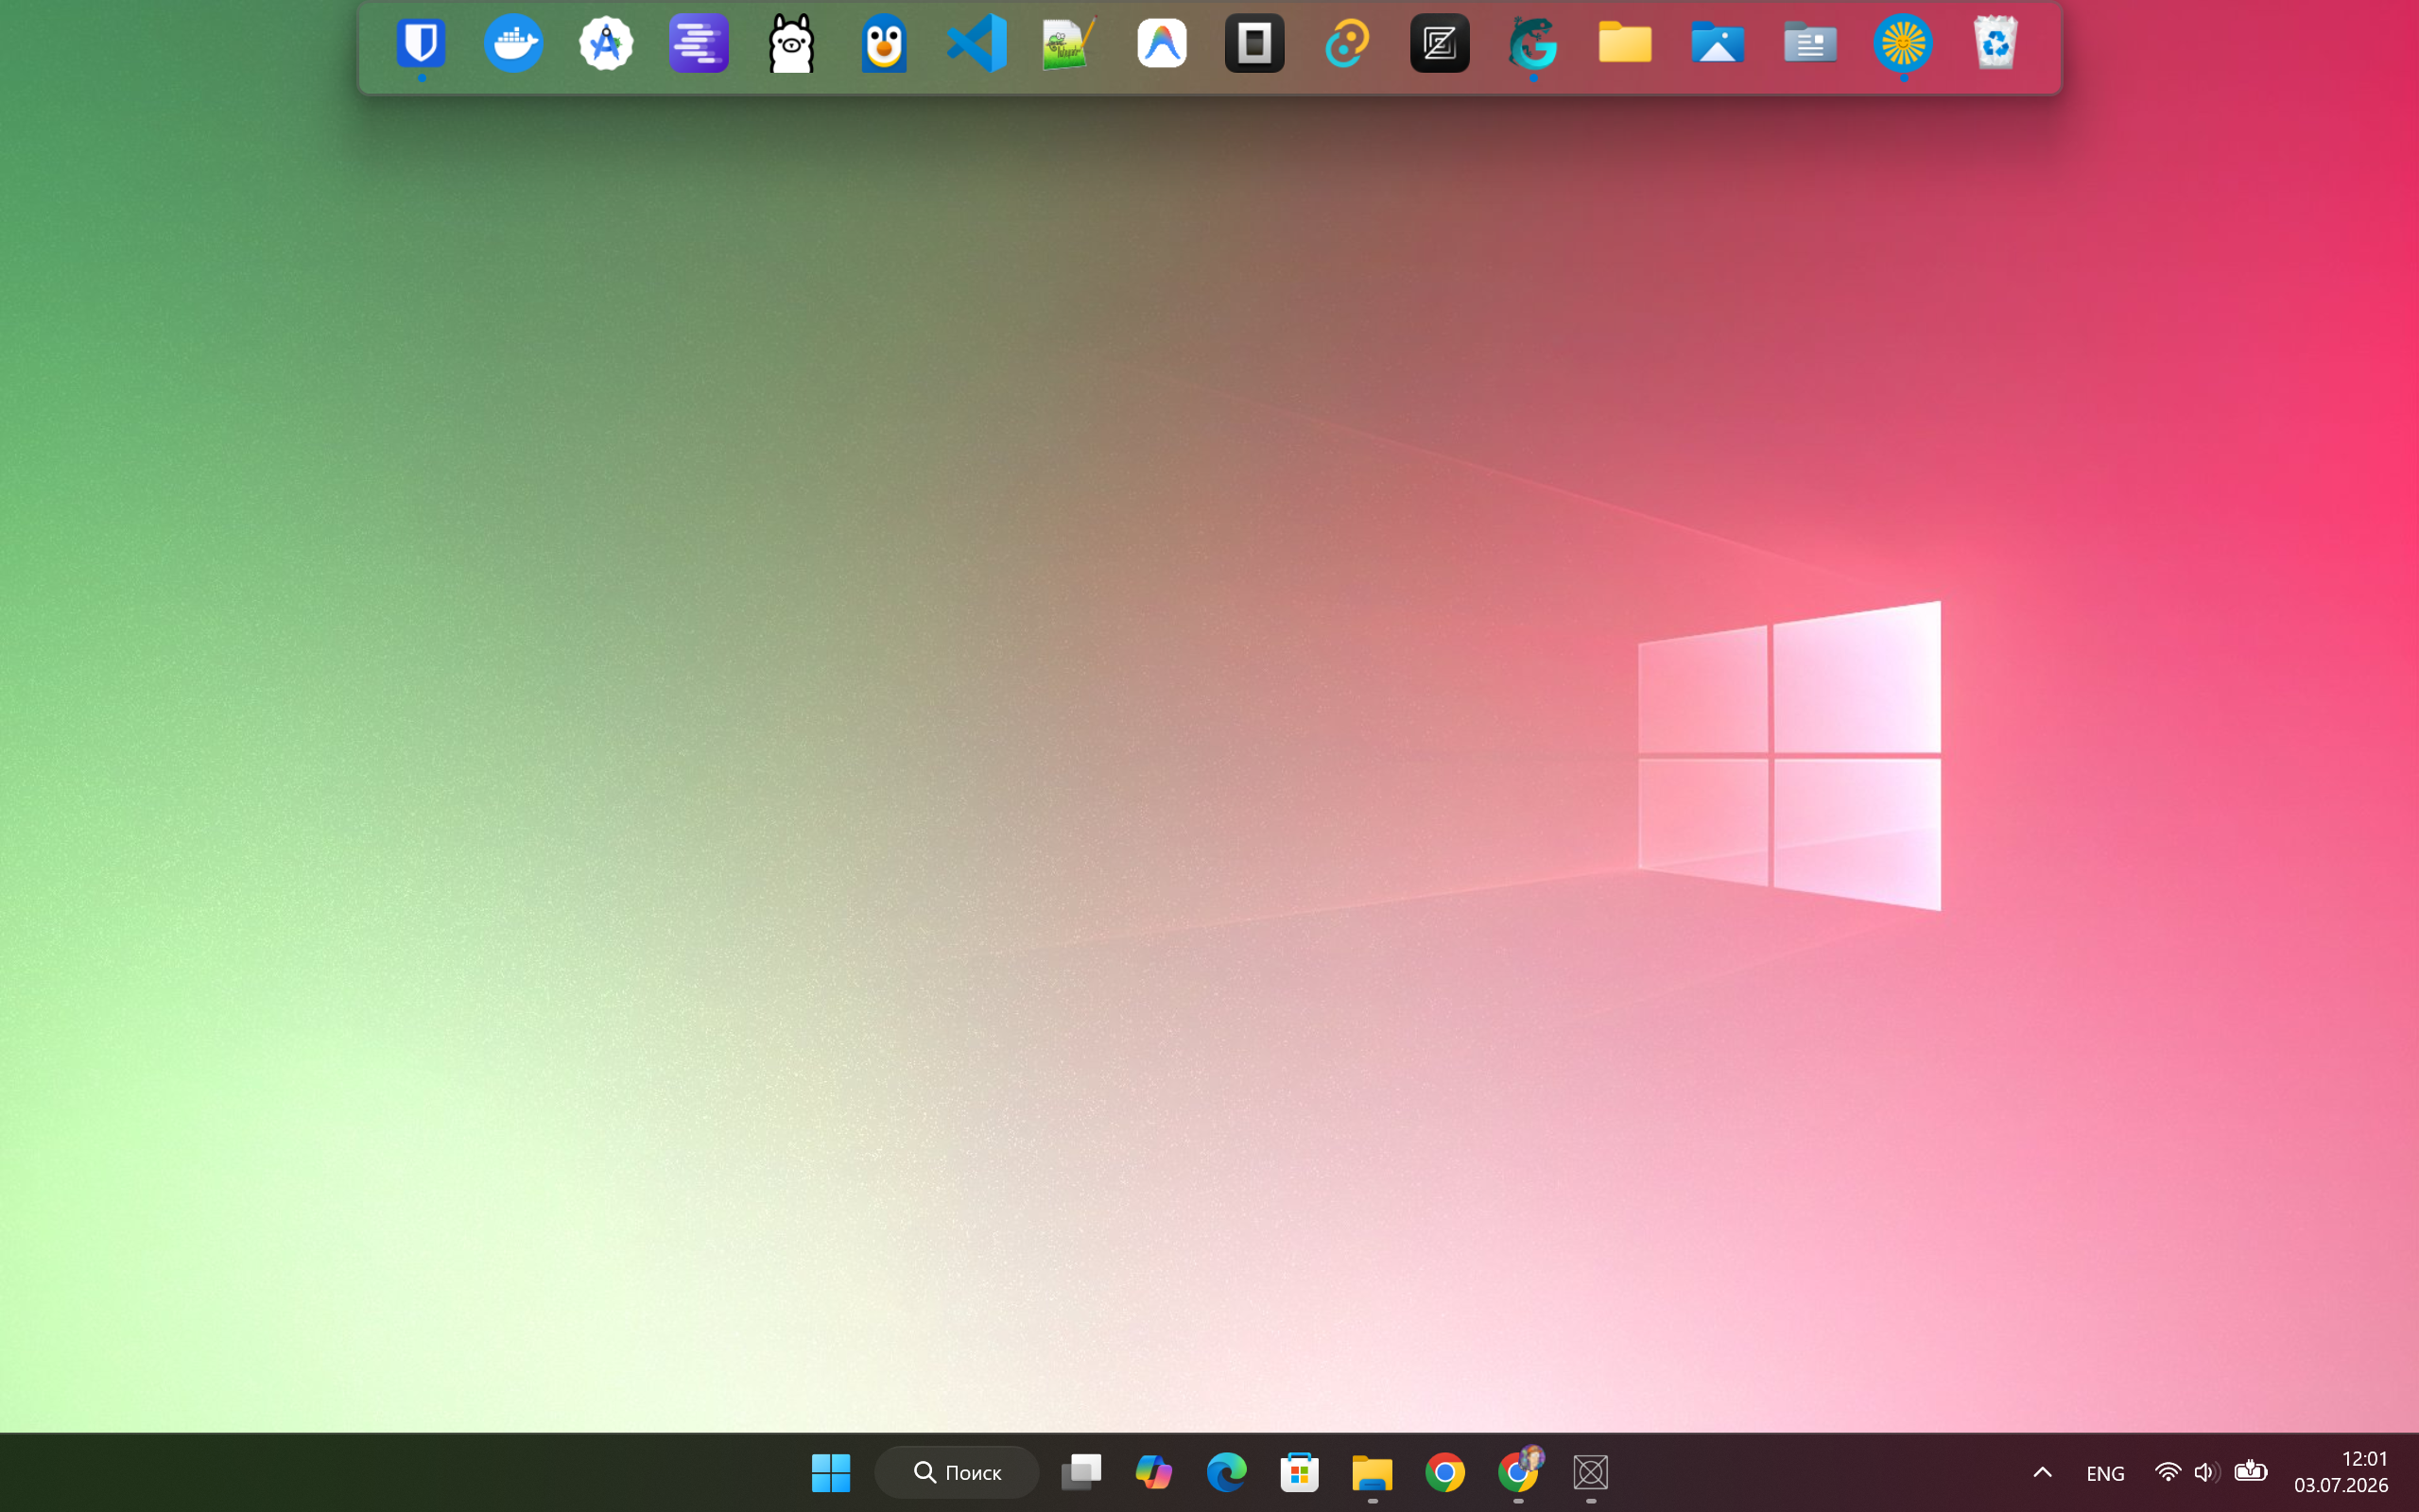Viewport: 2419px width, 1512px height.
Task: Open the gray Documents folder in dock
Action: [1810, 44]
